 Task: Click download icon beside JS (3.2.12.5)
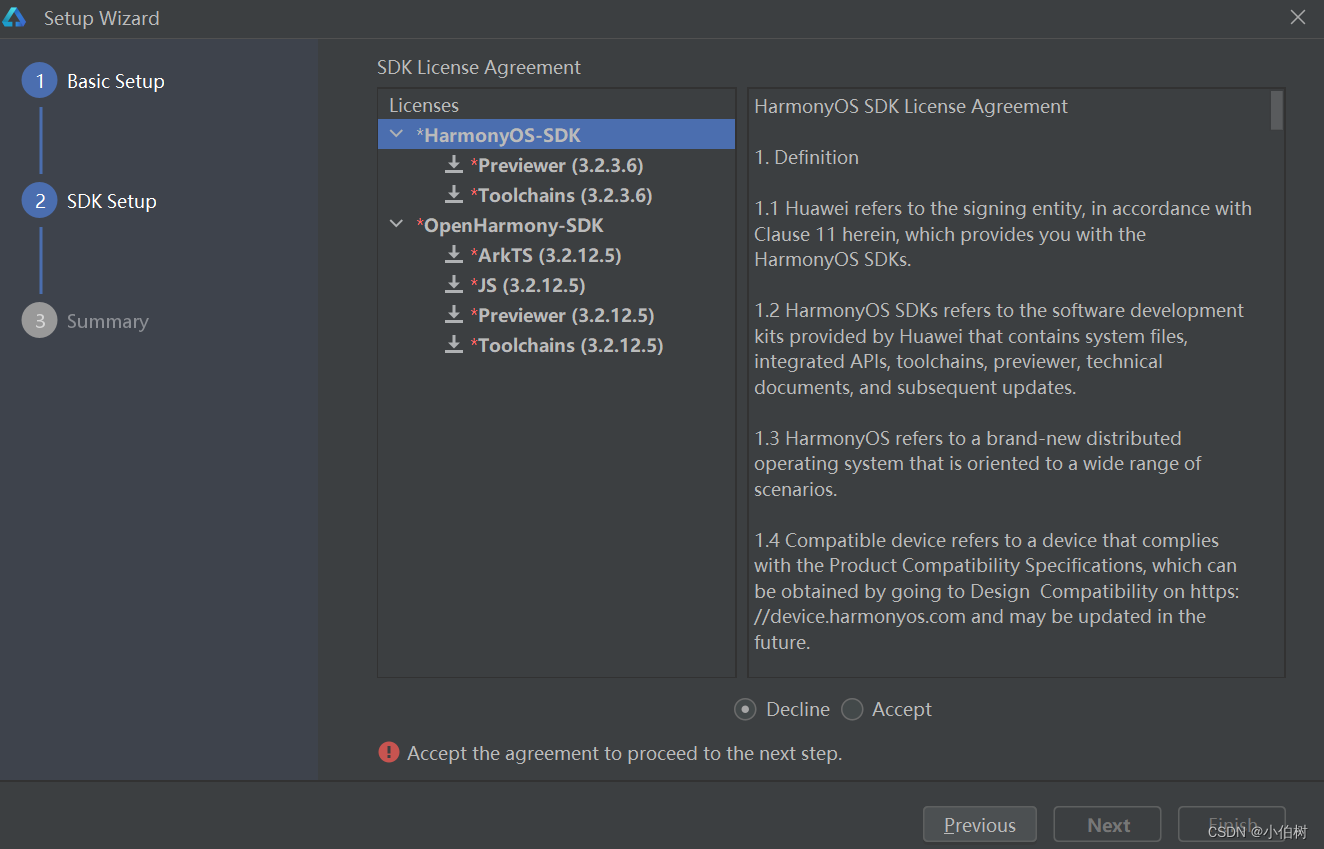click(x=454, y=285)
